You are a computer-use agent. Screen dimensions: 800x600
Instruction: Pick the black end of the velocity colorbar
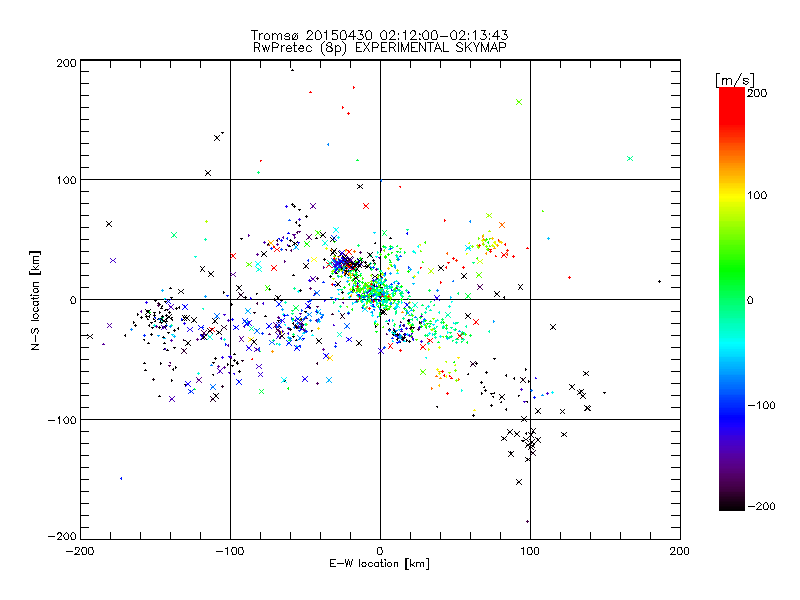pyautogui.click(x=732, y=505)
